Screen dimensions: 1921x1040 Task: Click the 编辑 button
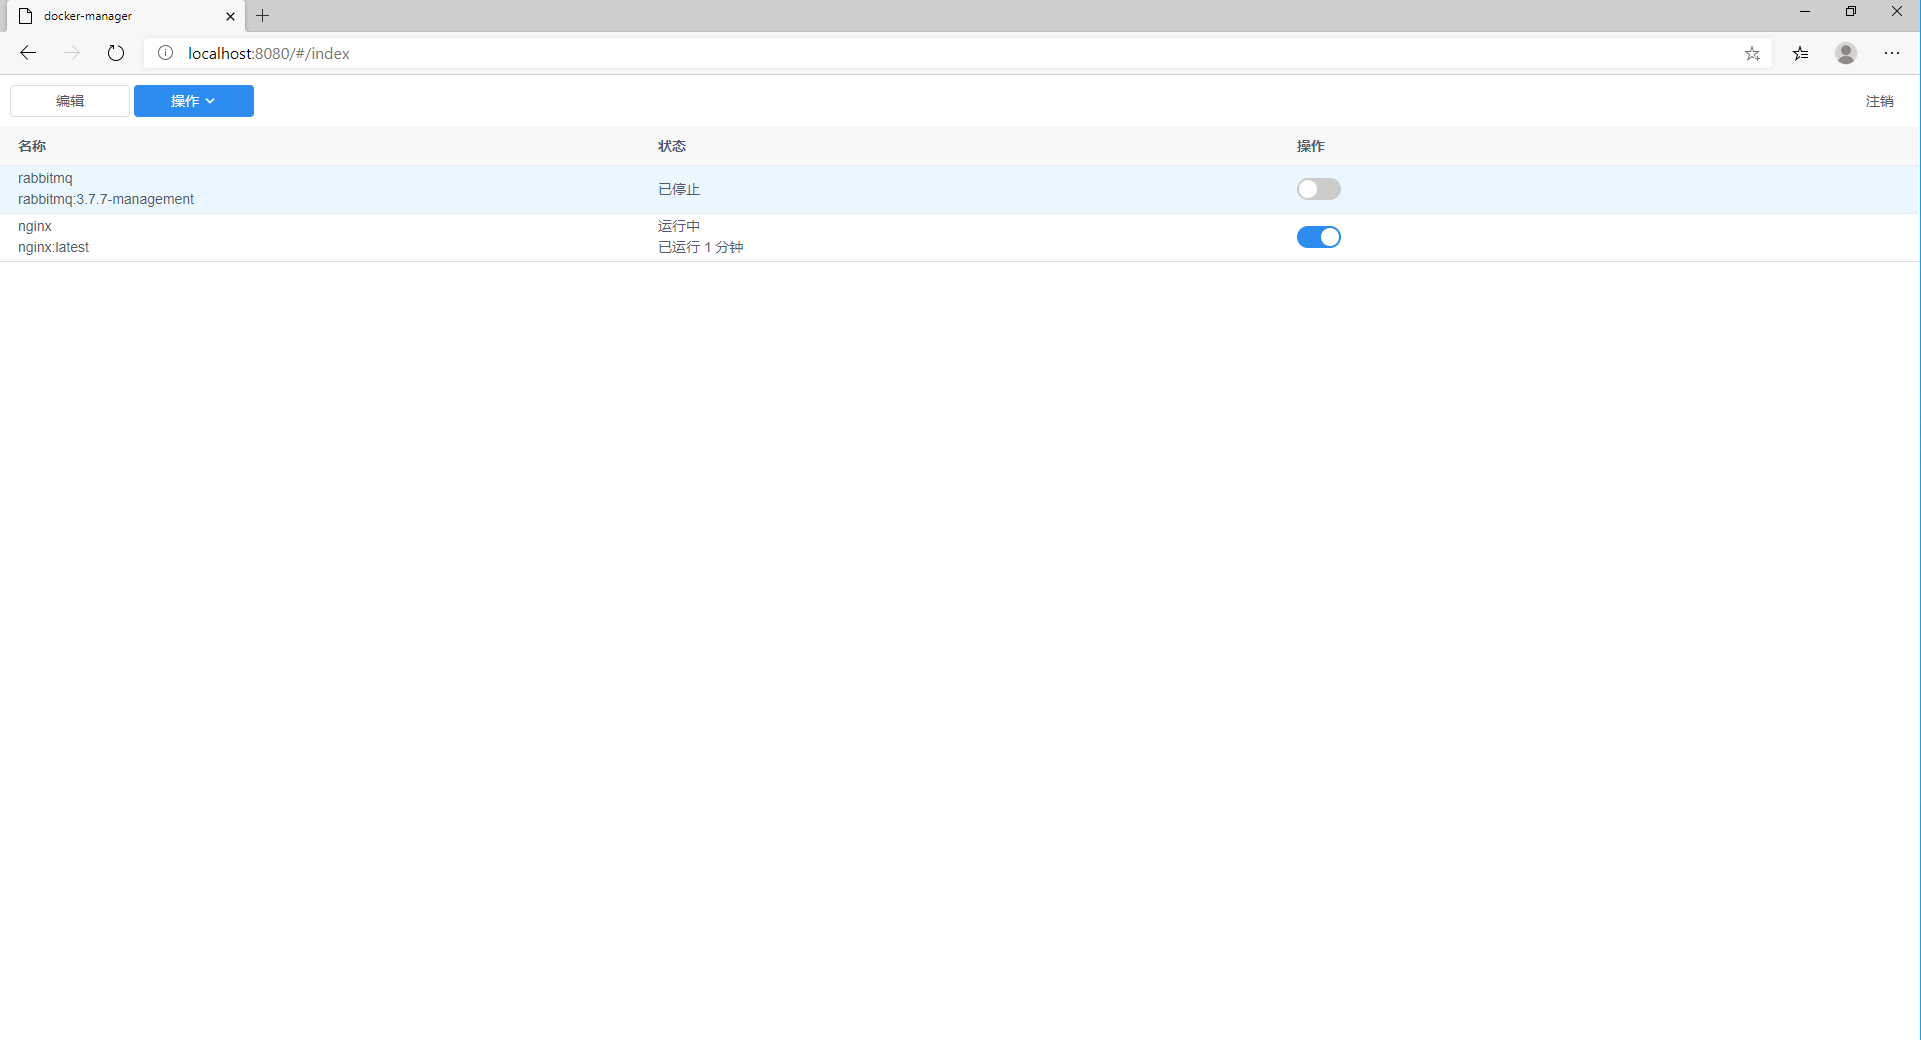click(70, 101)
